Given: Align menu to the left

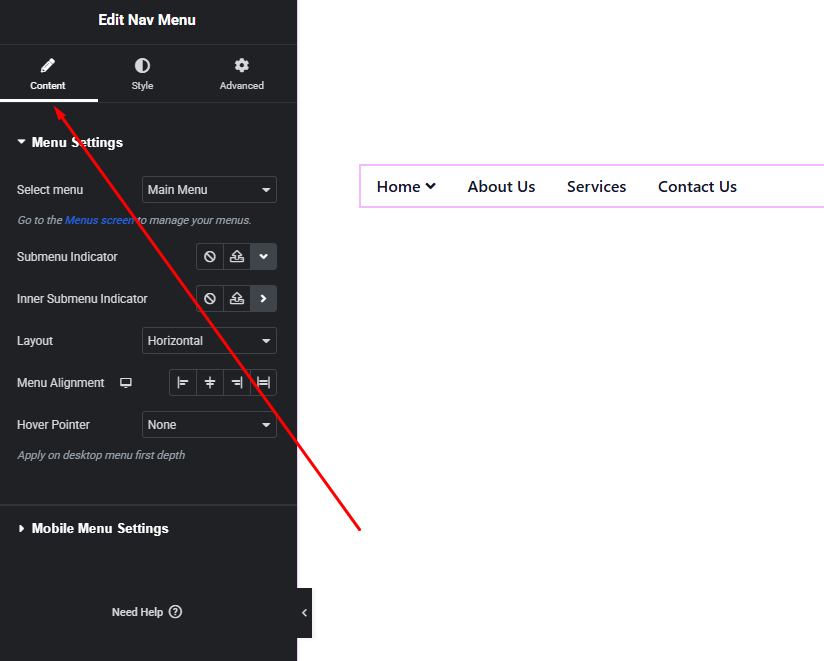Looking at the screenshot, I should tap(183, 383).
